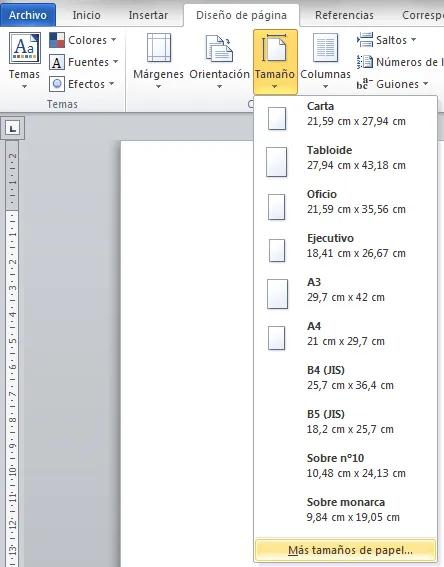444x567 pixels.
Task: Select the A4 paper size
Action: click(x=346, y=337)
